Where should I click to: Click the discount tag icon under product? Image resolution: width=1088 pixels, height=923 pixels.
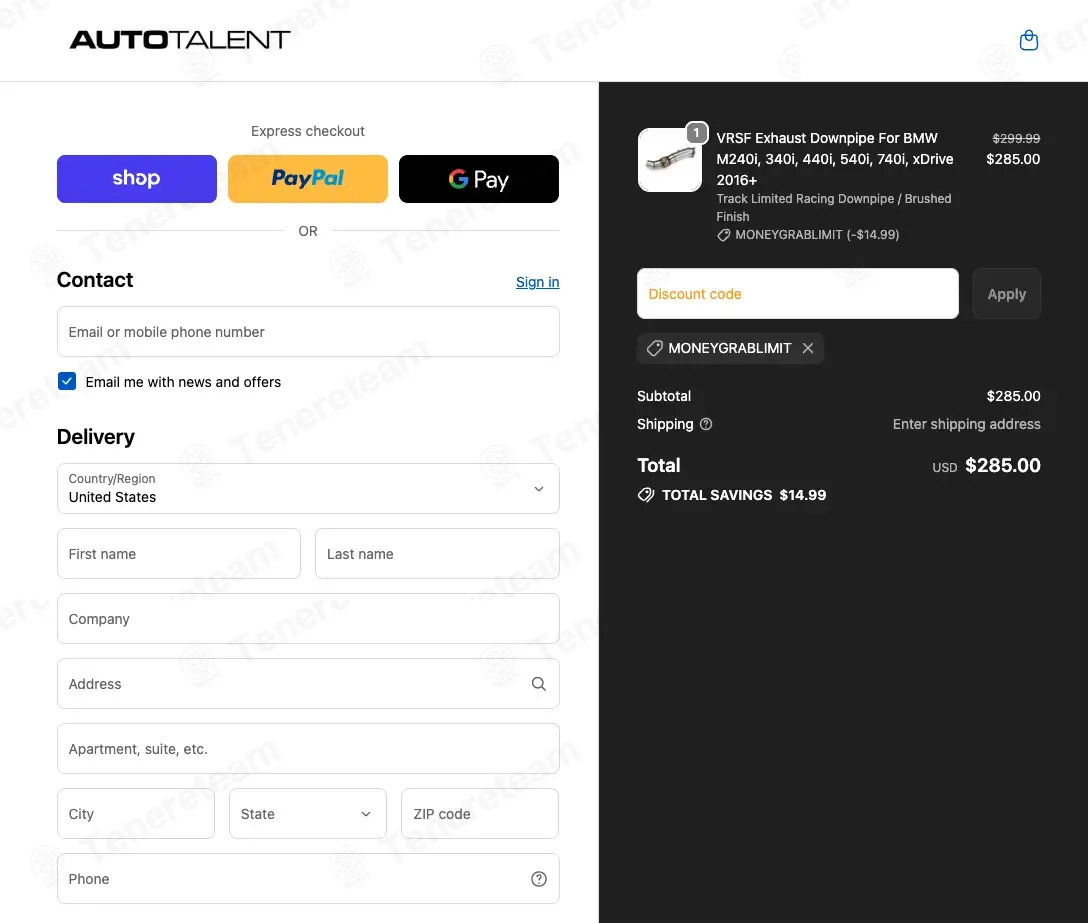coord(723,235)
